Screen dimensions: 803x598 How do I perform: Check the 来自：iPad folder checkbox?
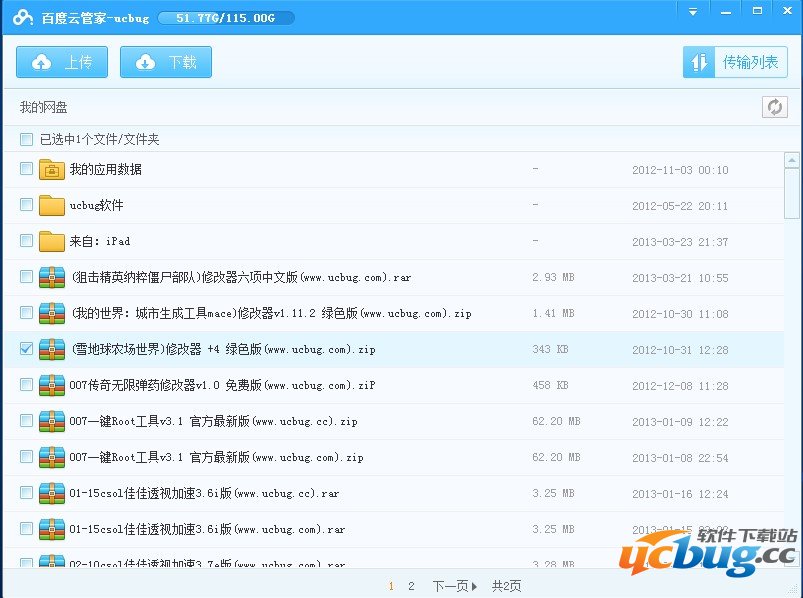[25, 241]
